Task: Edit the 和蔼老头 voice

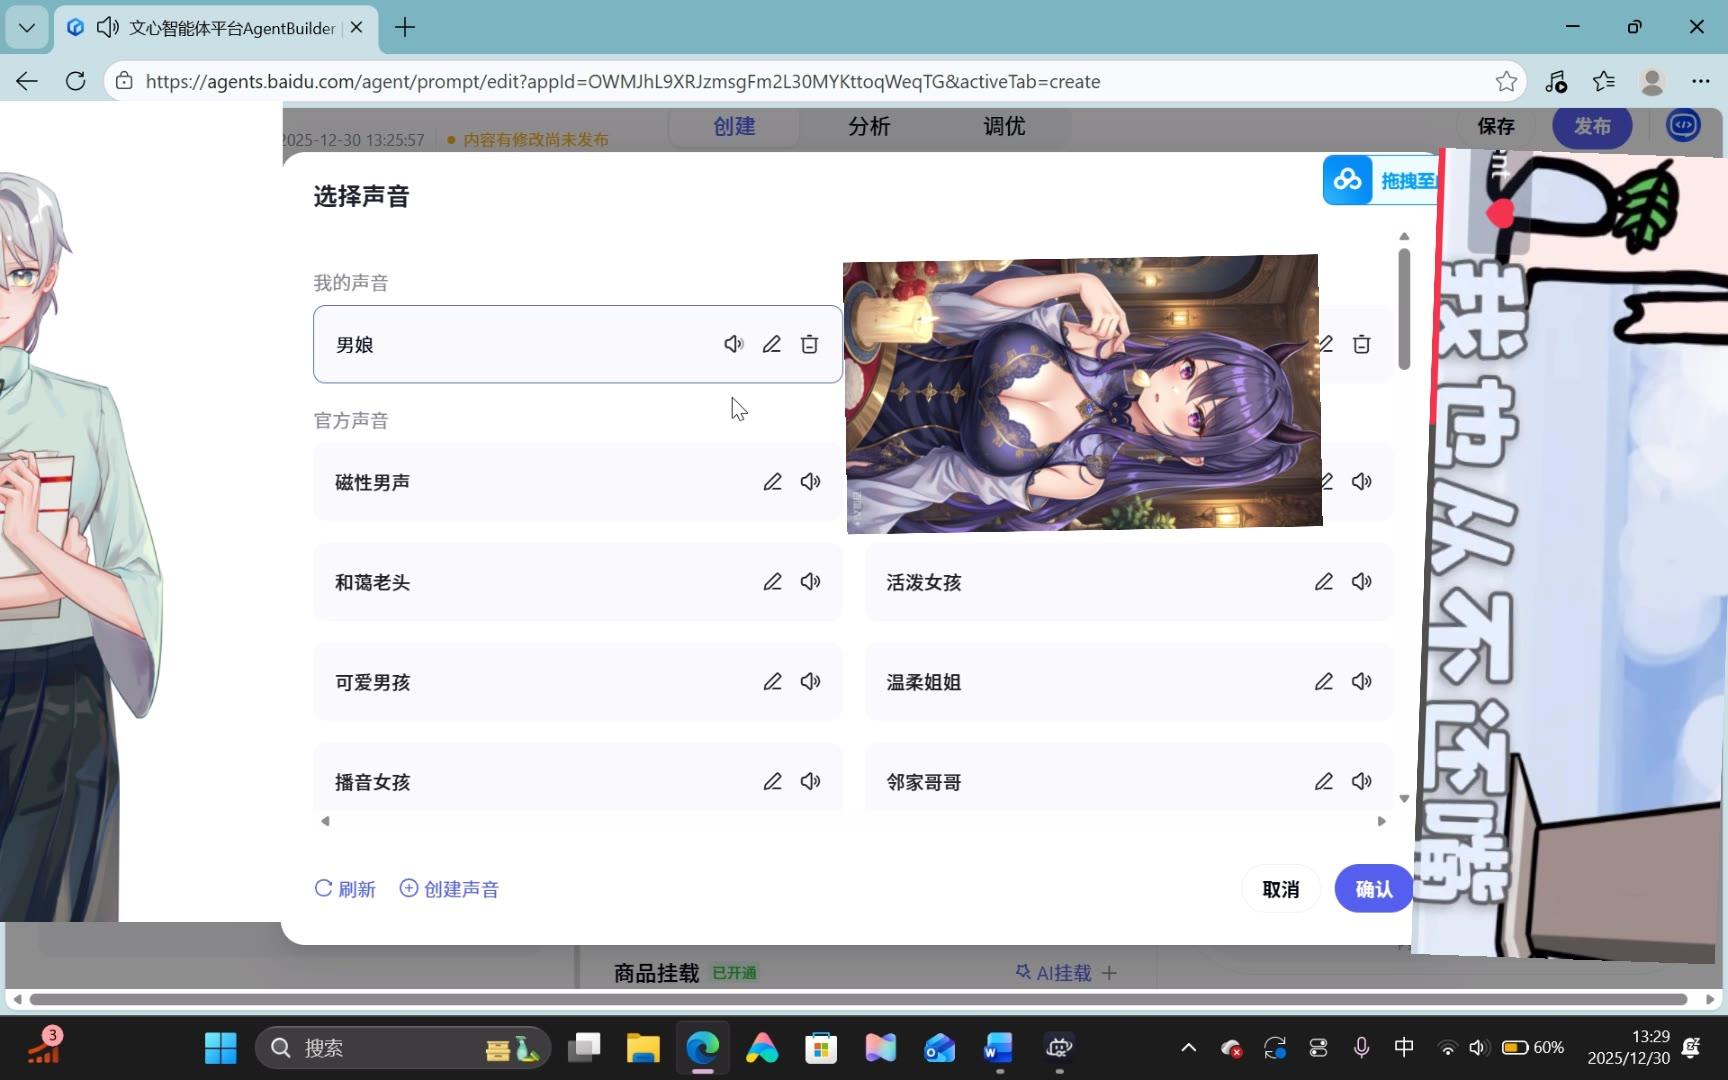Action: (772, 582)
